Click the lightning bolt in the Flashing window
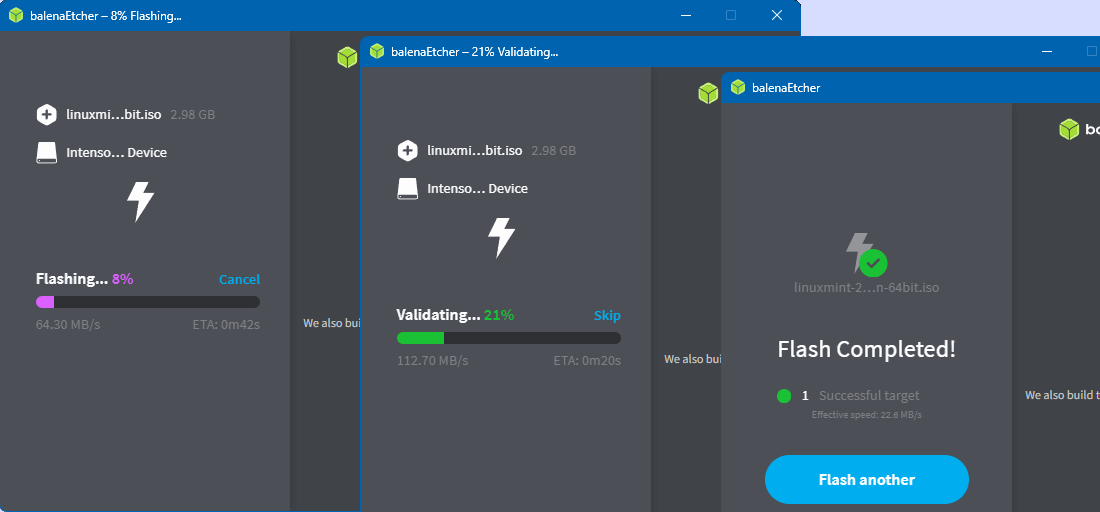Viewport: 1100px width, 512px height. coord(140,201)
